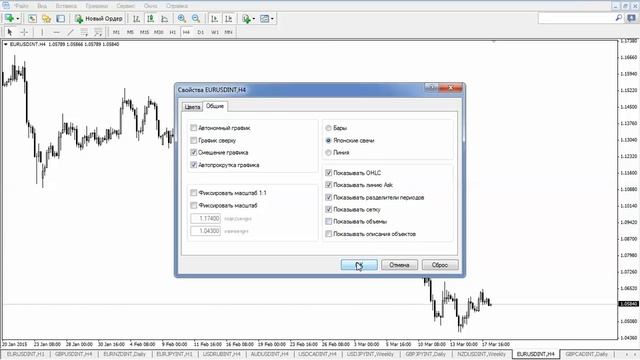The width and height of the screenshot is (640, 360).
Task: Uncheck Показывать OHLC checkbox
Action: 328,173
